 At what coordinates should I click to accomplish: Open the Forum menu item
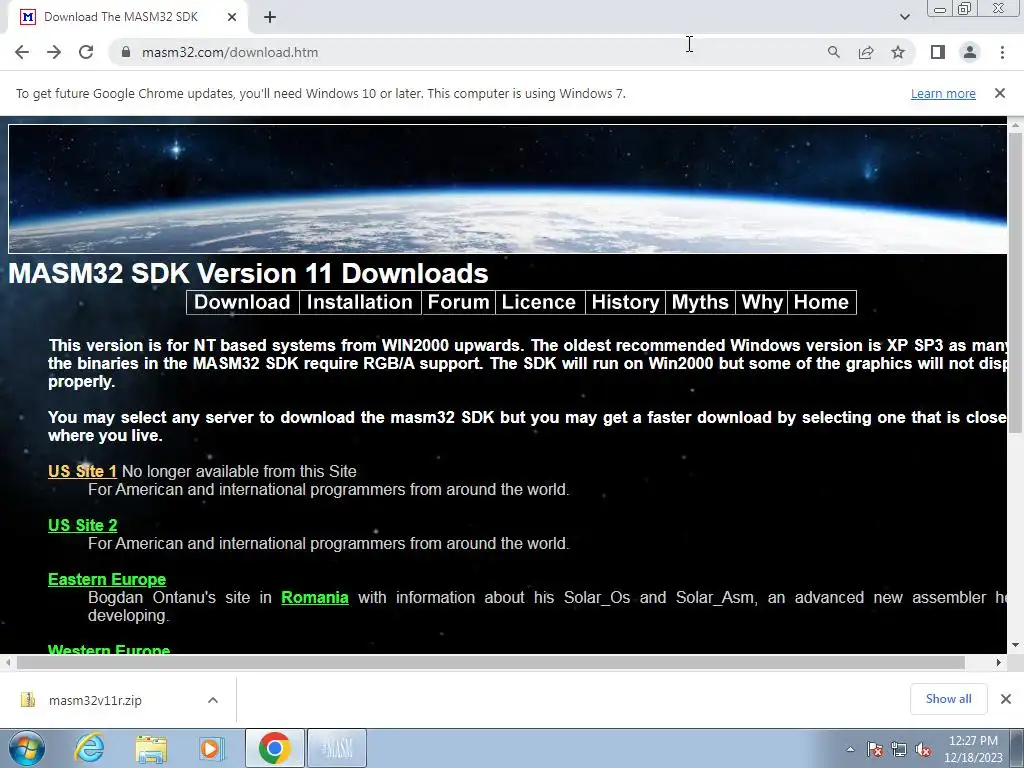tap(458, 302)
